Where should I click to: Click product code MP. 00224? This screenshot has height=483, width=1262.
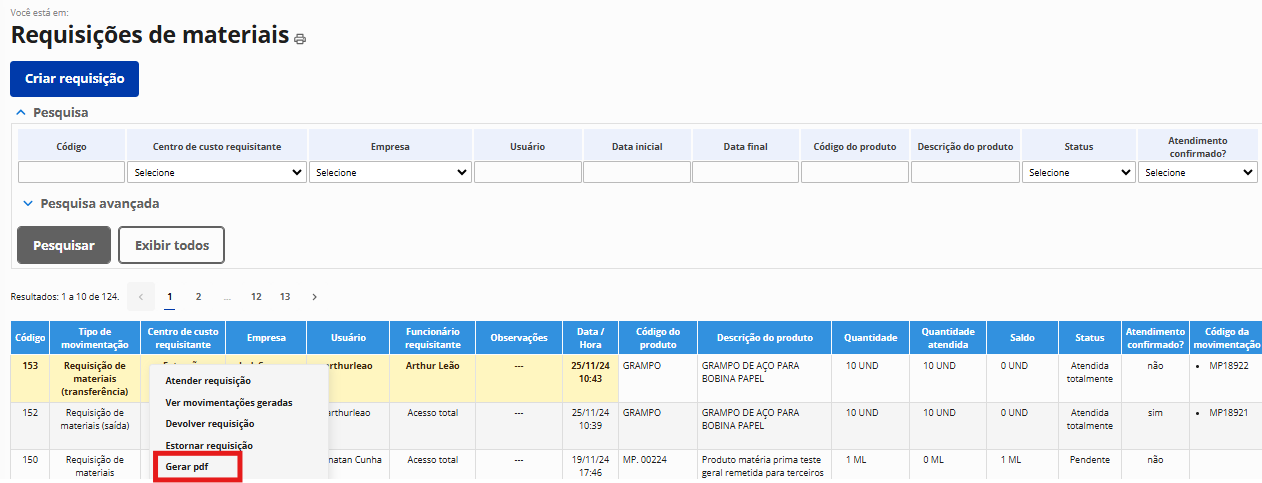click(x=647, y=460)
